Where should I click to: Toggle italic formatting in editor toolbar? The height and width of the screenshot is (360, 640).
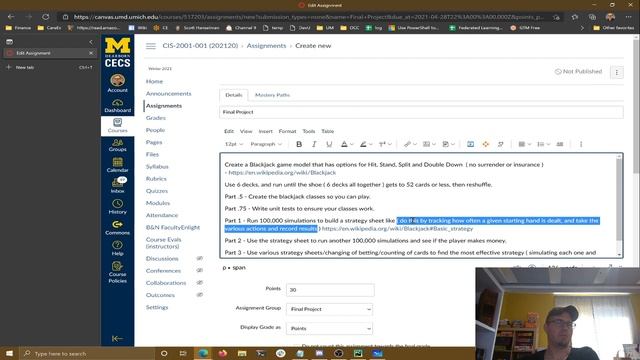coord(314,144)
